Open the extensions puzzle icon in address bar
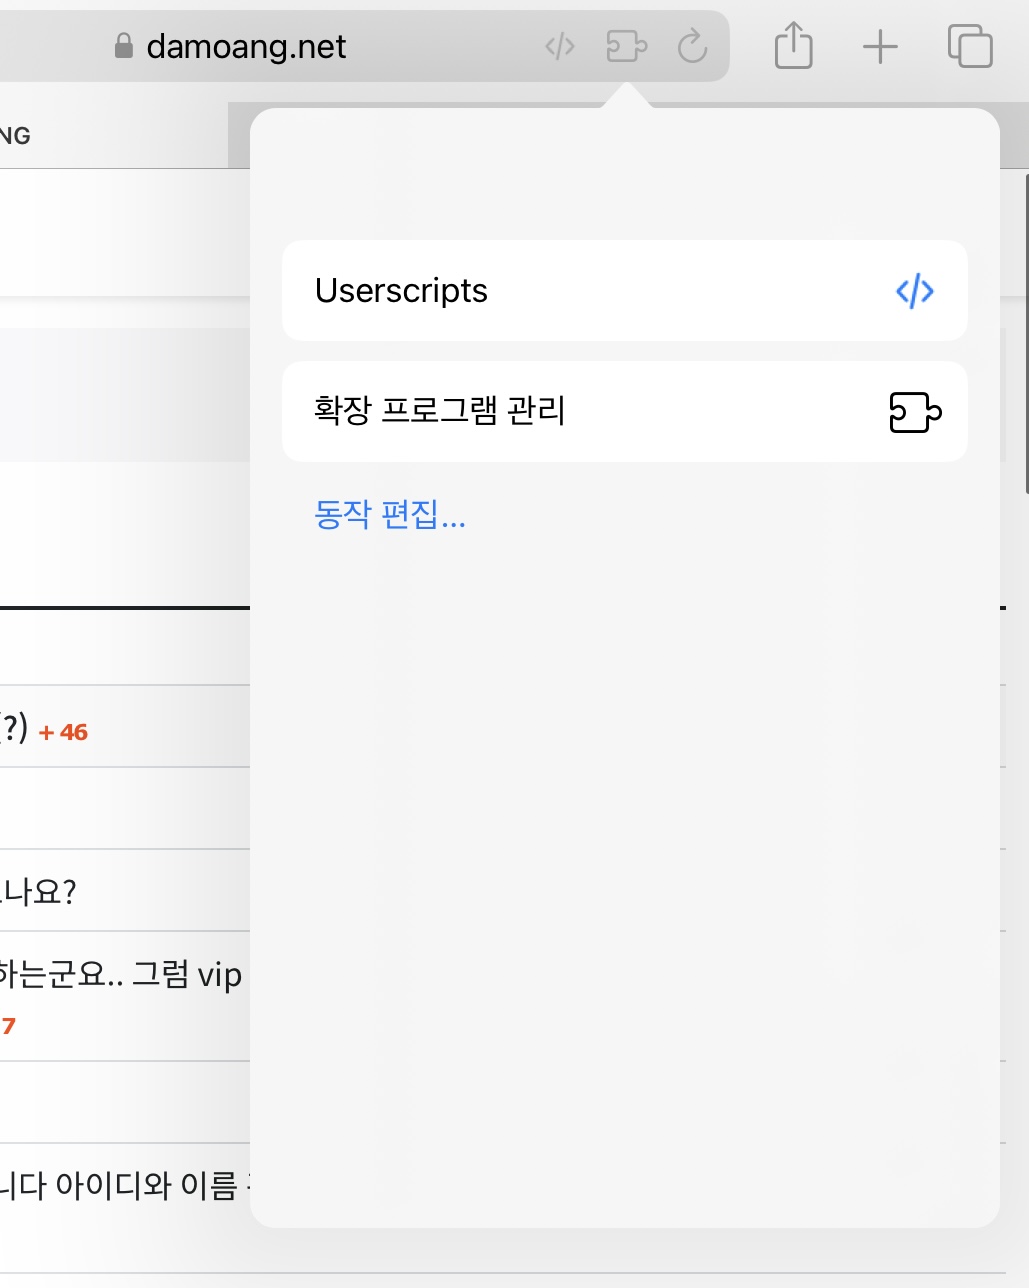1029x1288 pixels. pos(627,46)
